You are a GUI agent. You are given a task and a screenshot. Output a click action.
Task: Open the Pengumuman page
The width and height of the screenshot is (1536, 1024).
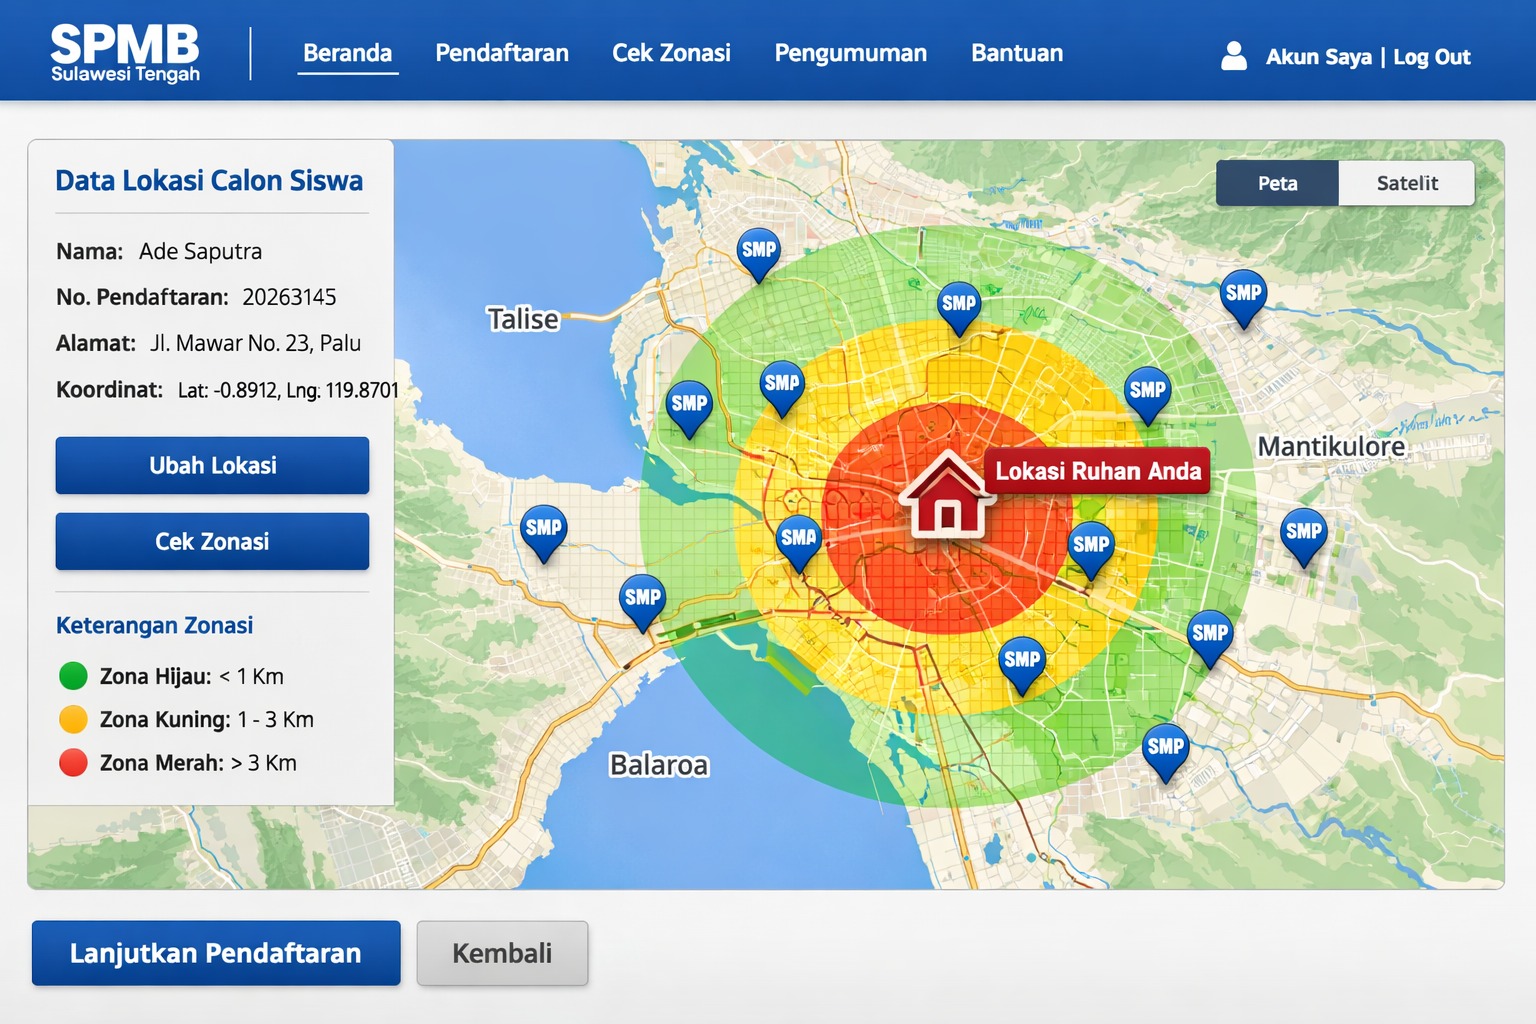850,53
